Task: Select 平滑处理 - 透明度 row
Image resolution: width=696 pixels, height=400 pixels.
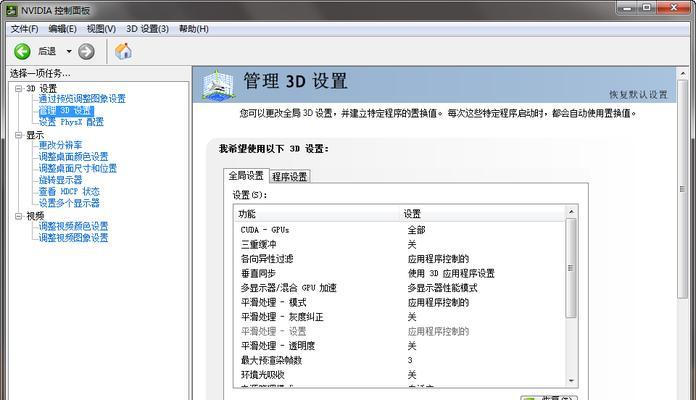Action: [400, 346]
